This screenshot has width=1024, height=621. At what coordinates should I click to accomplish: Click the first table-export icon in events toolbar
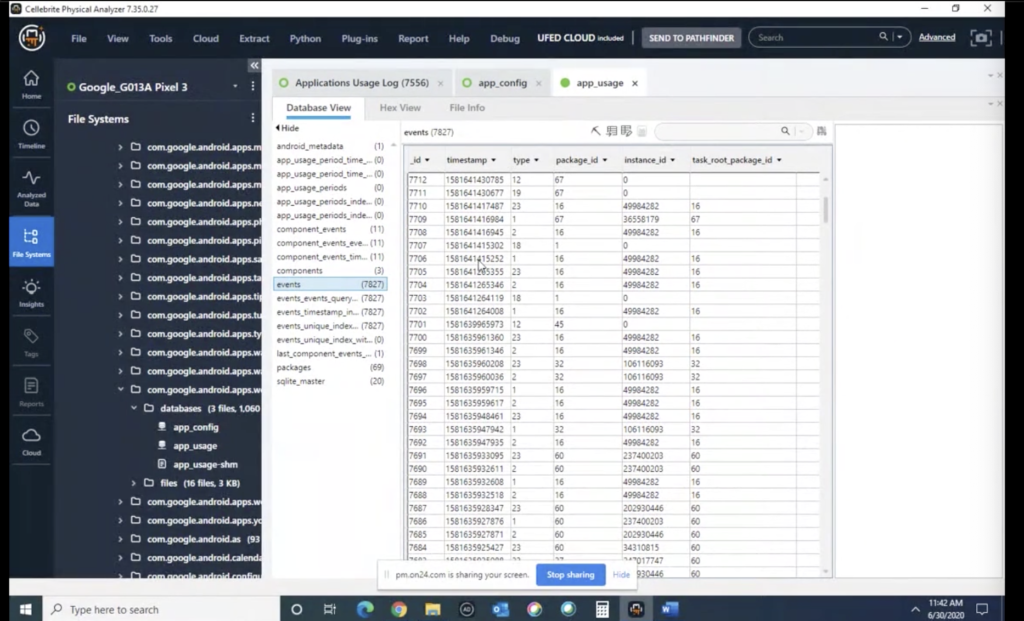(611, 131)
